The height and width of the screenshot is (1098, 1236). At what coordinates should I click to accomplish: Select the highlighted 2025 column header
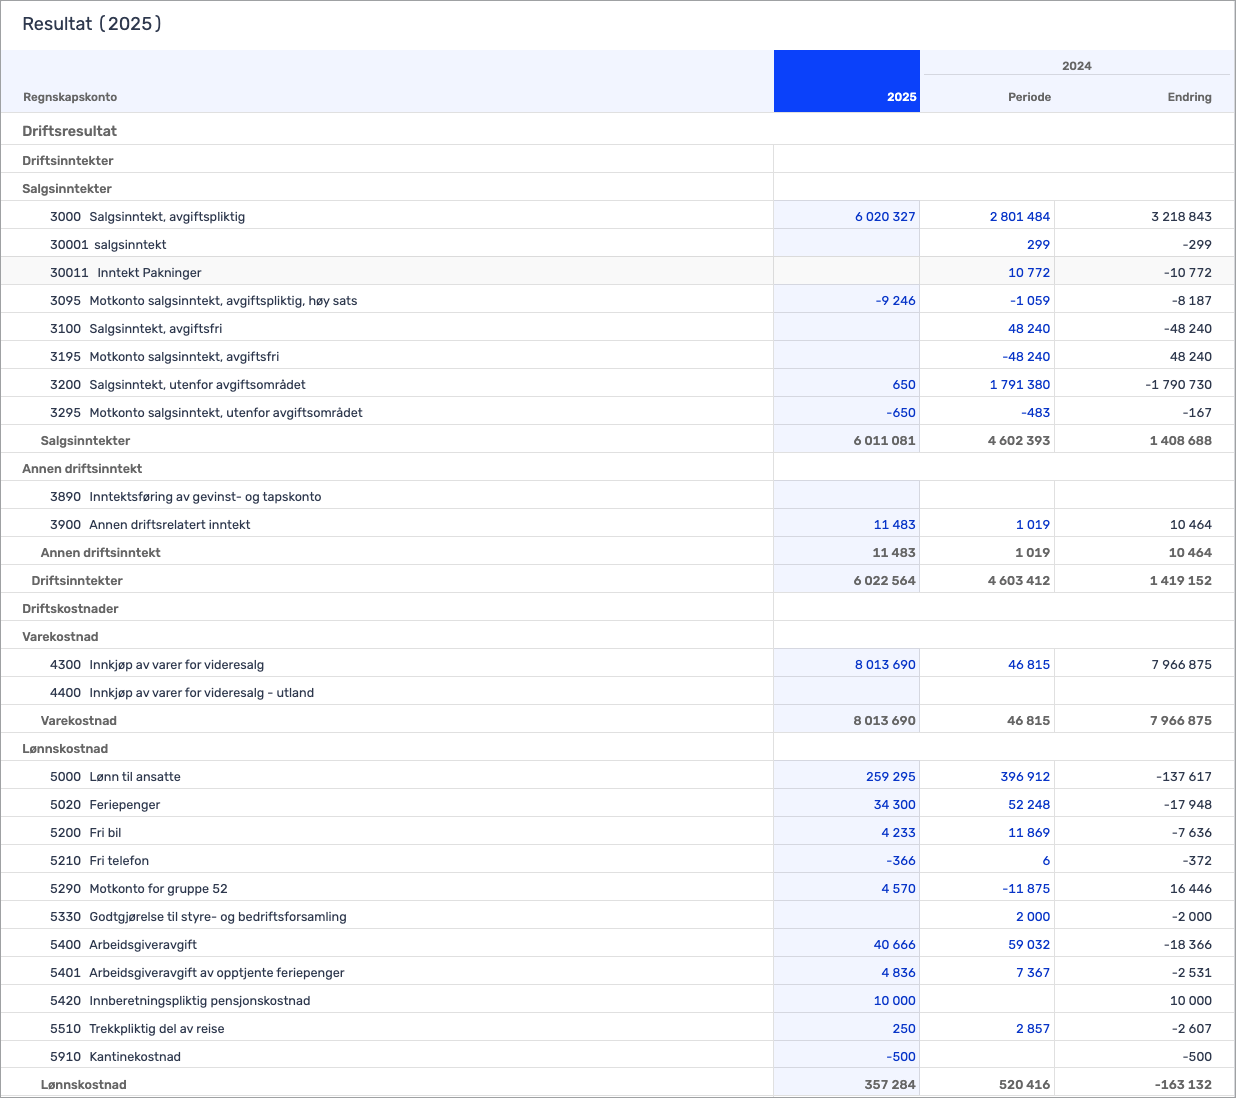[x=901, y=97]
